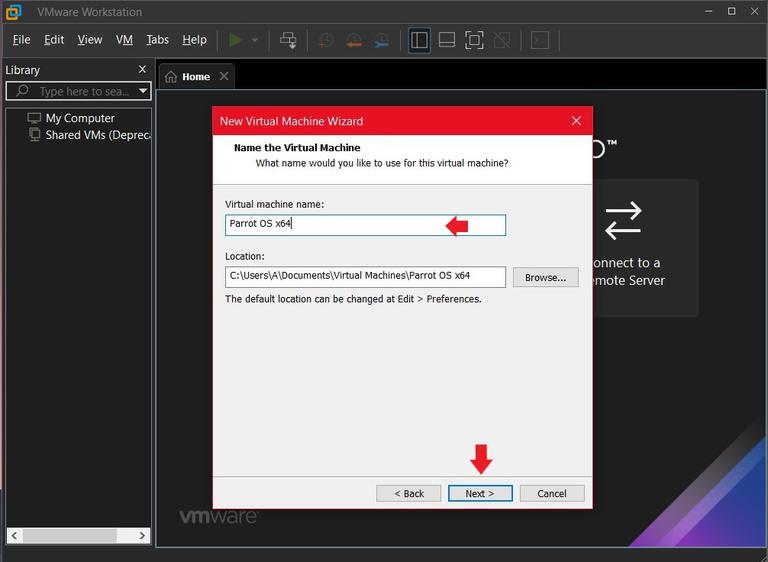Toggle the thumbnail bar view icon
This screenshot has height=562, width=768.
[447, 40]
